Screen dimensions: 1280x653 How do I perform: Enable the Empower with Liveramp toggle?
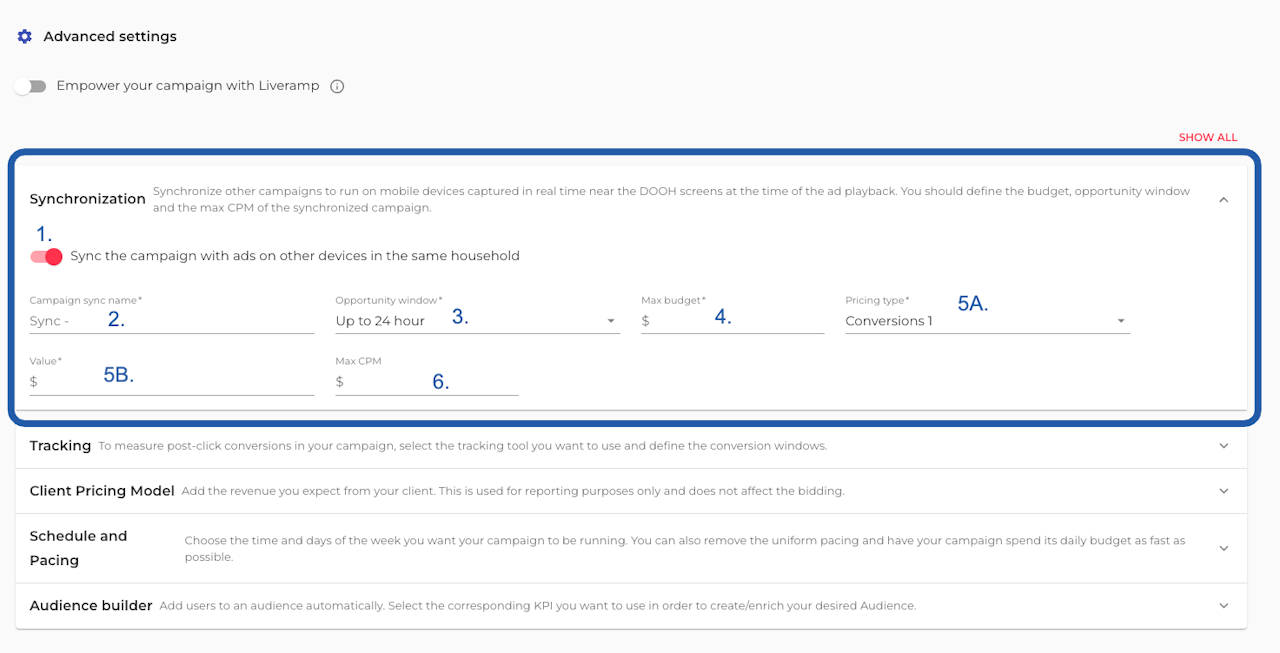[31, 86]
